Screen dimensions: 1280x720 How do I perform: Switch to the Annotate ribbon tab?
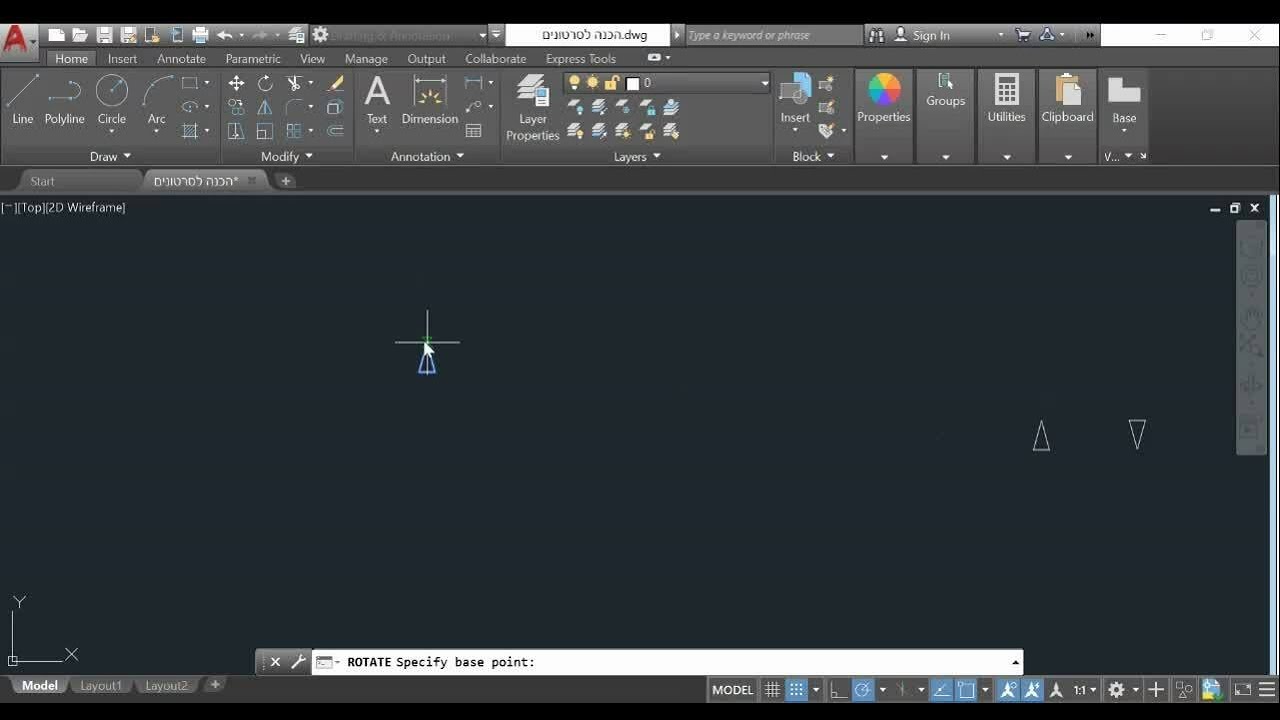click(181, 59)
